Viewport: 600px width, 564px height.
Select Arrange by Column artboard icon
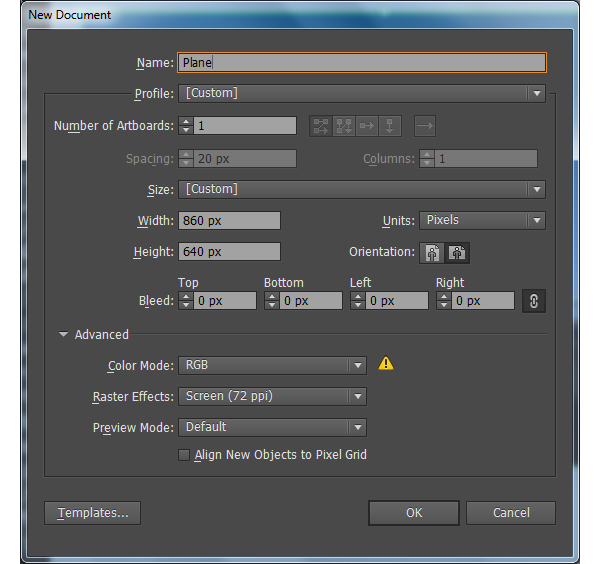[390, 126]
